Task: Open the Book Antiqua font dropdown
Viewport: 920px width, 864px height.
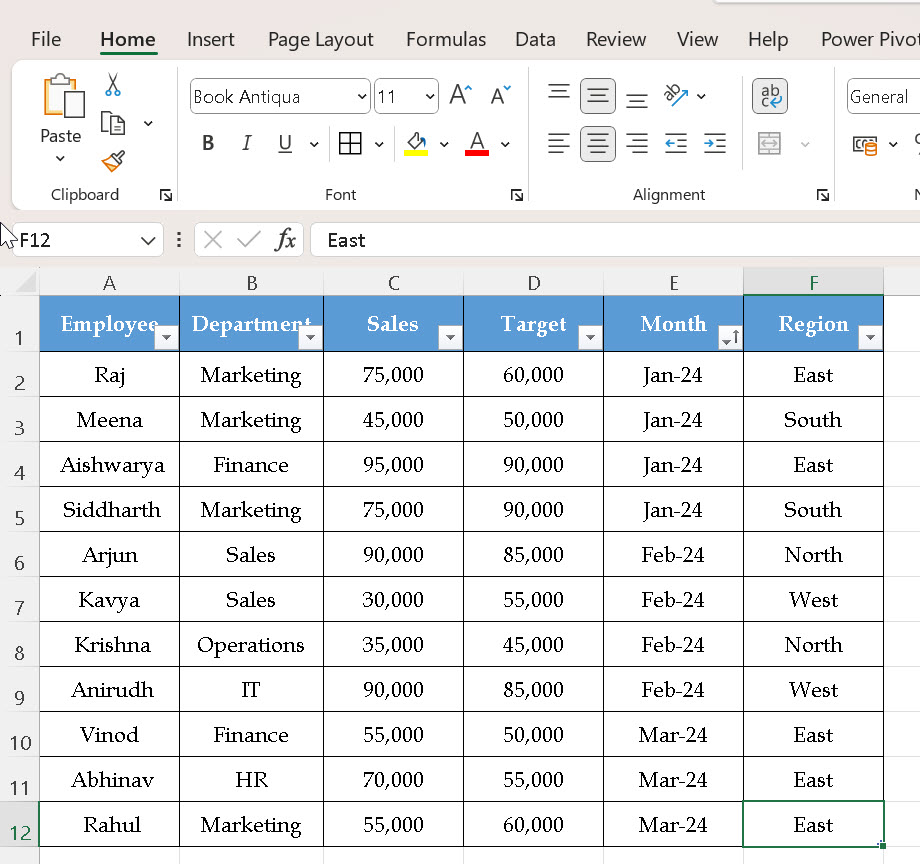Action: 361,96
